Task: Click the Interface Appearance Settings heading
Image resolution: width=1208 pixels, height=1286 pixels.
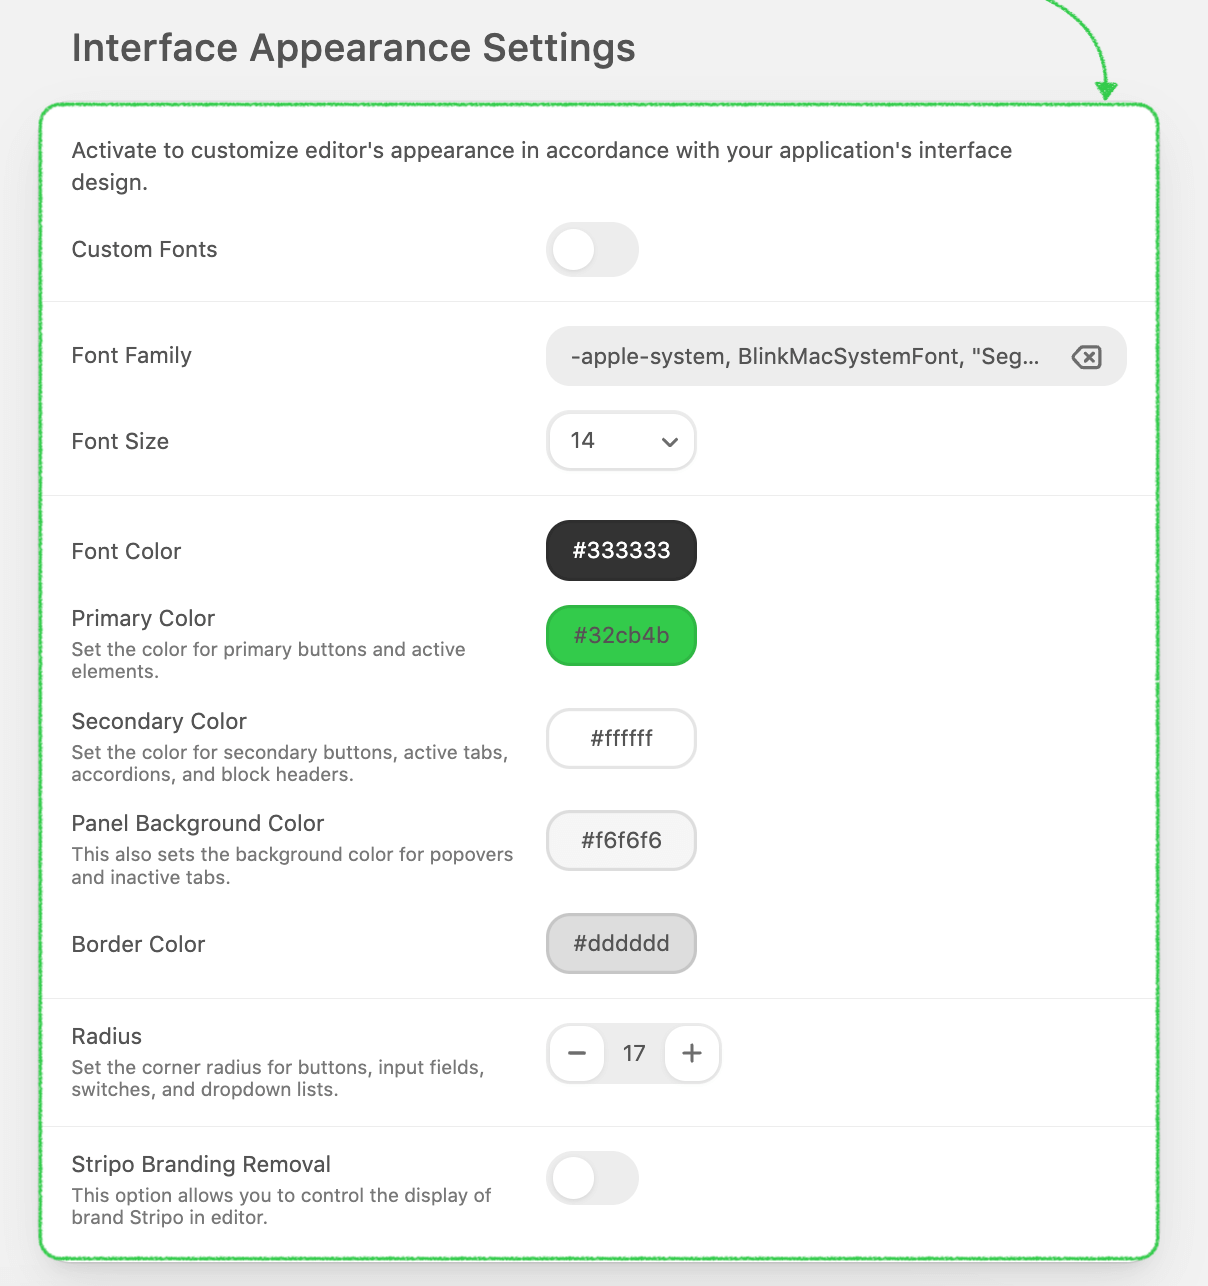Action: click(353, 48)
